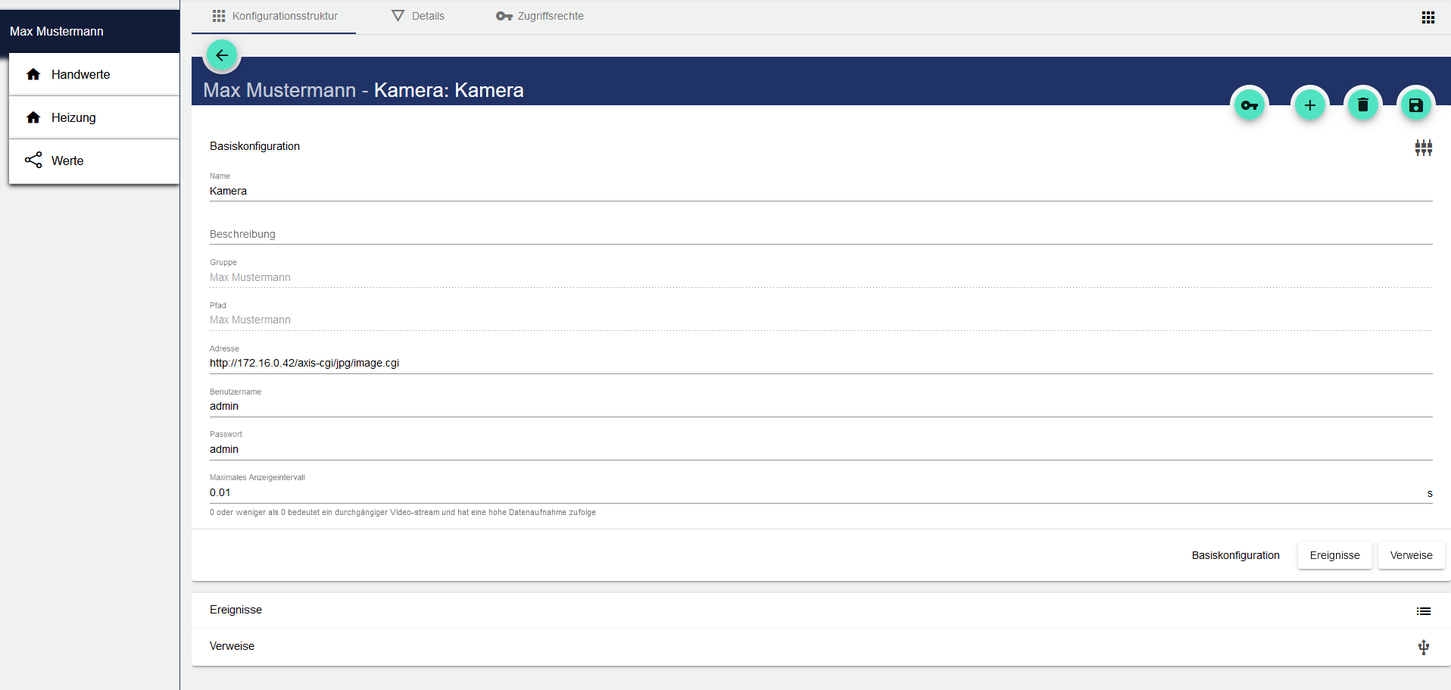Switch to the Details tab

pyautogui.click(x=418, y=16)
